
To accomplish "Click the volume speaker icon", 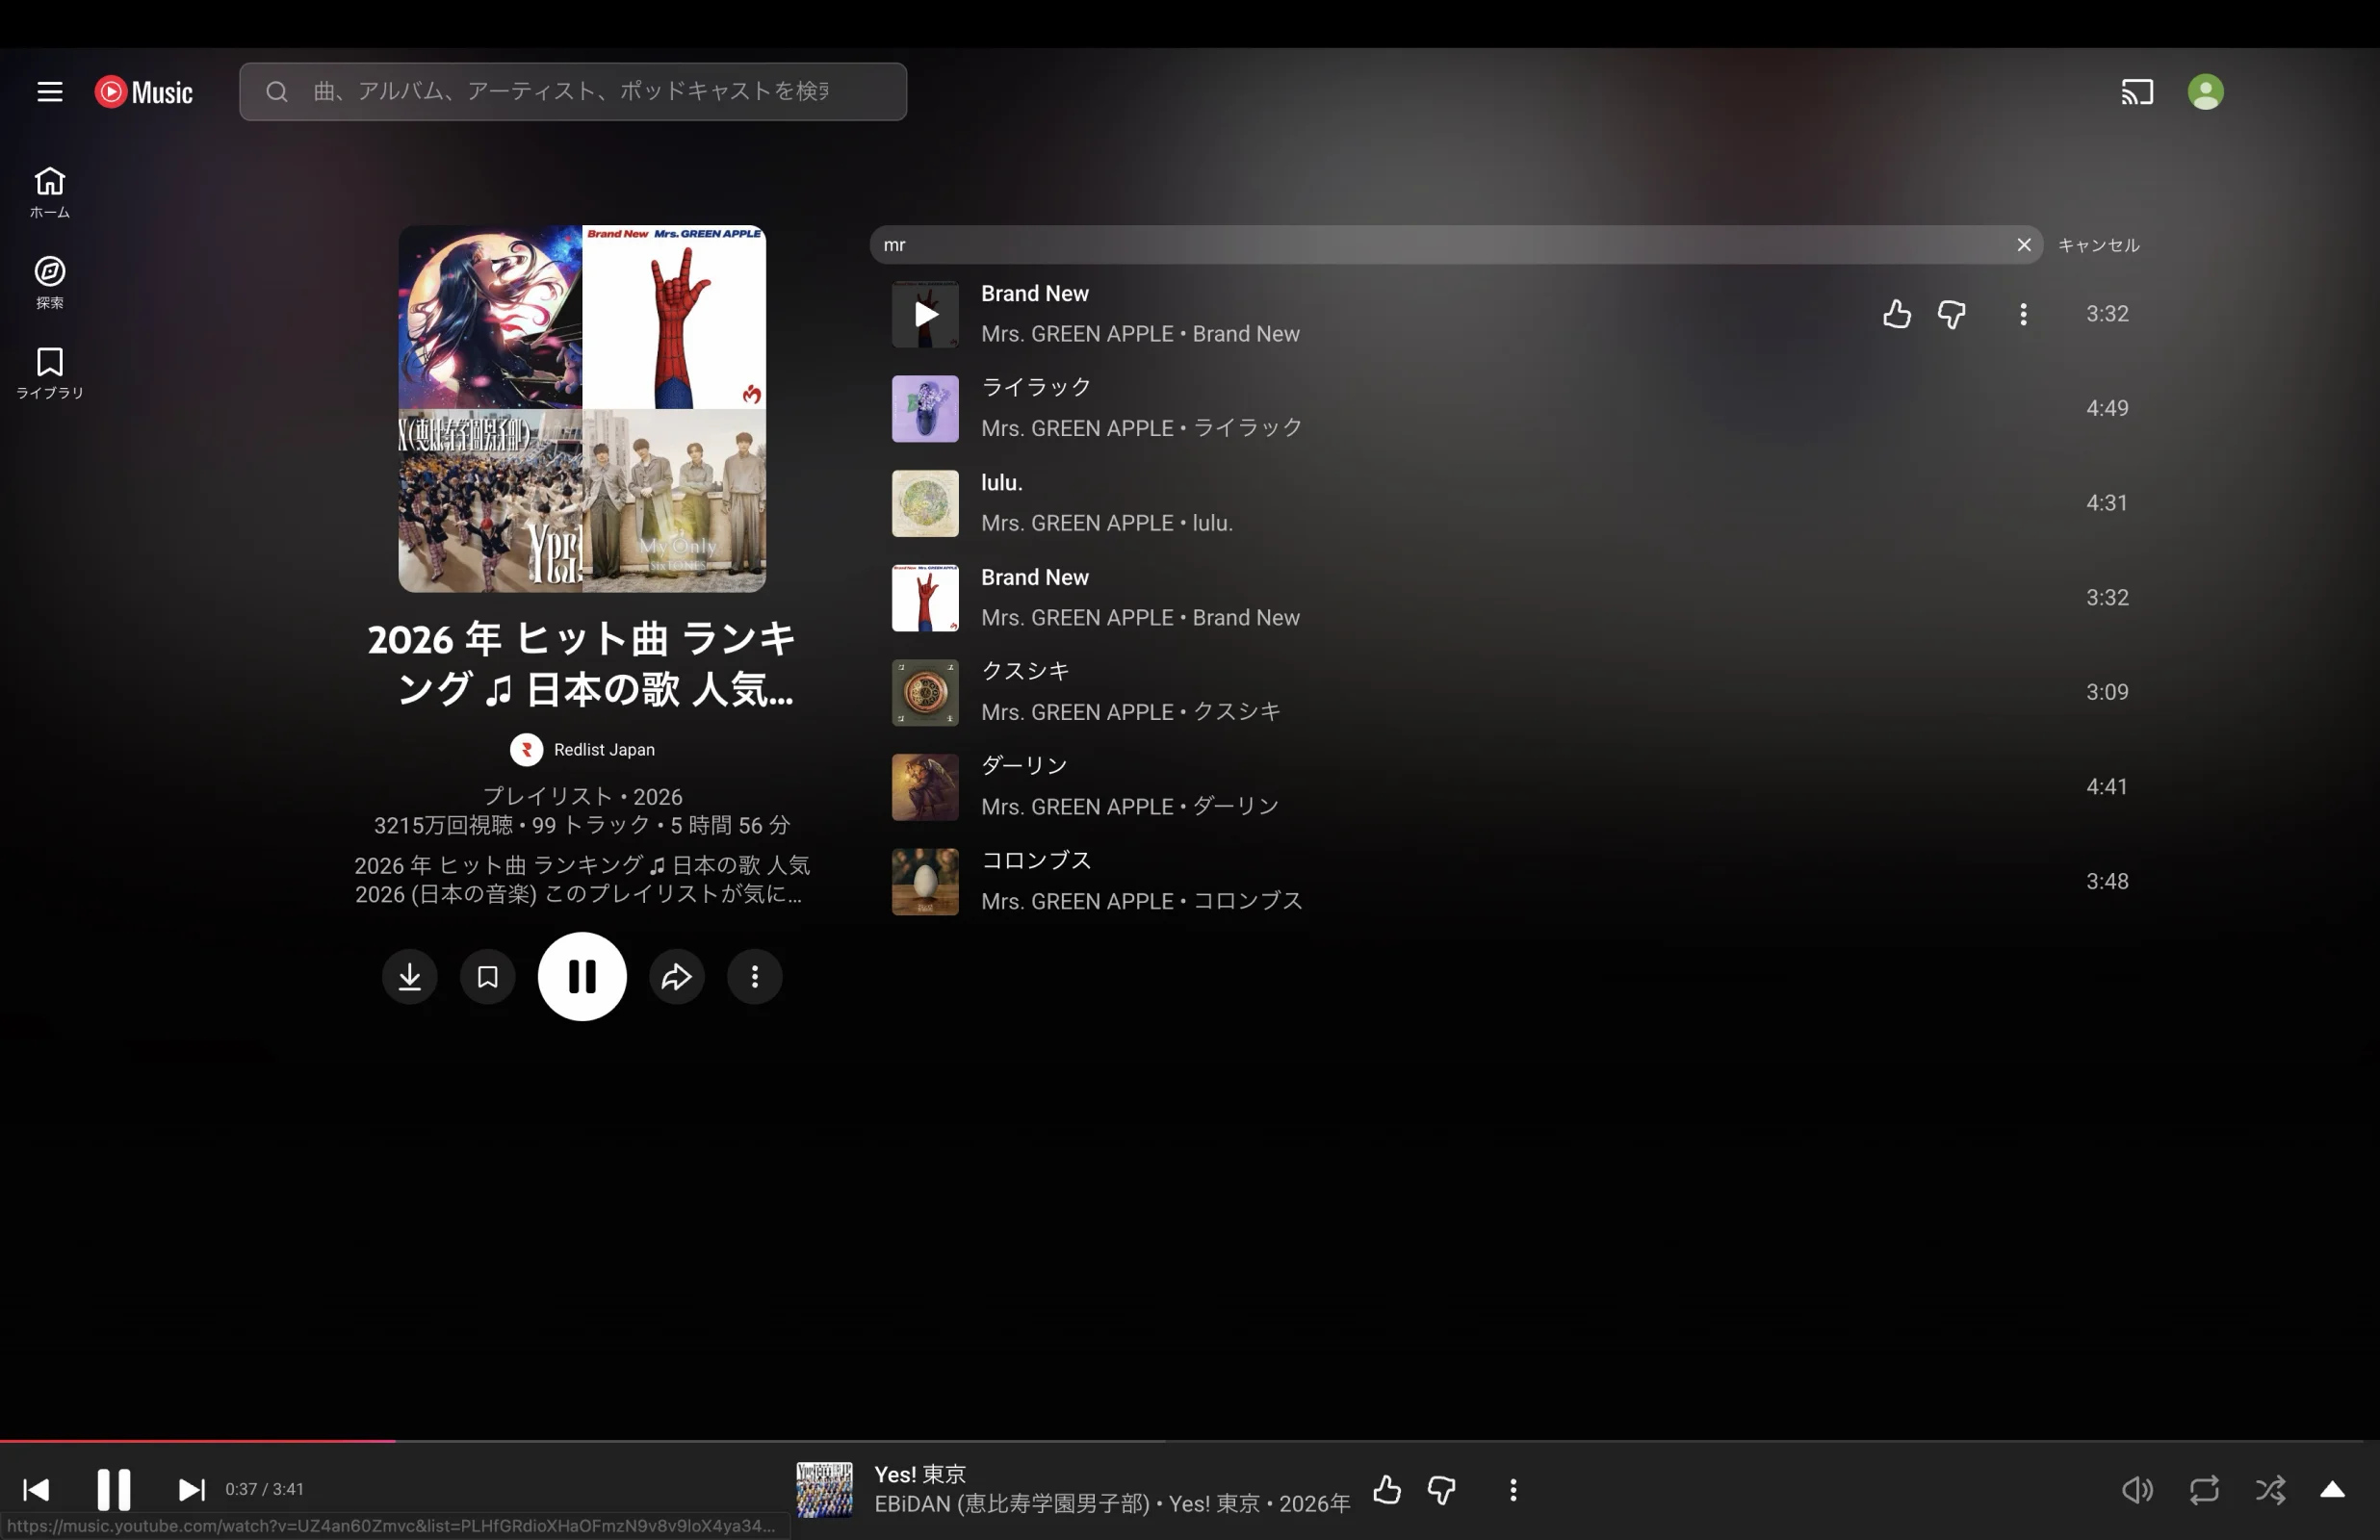I will (2136, 1490).
